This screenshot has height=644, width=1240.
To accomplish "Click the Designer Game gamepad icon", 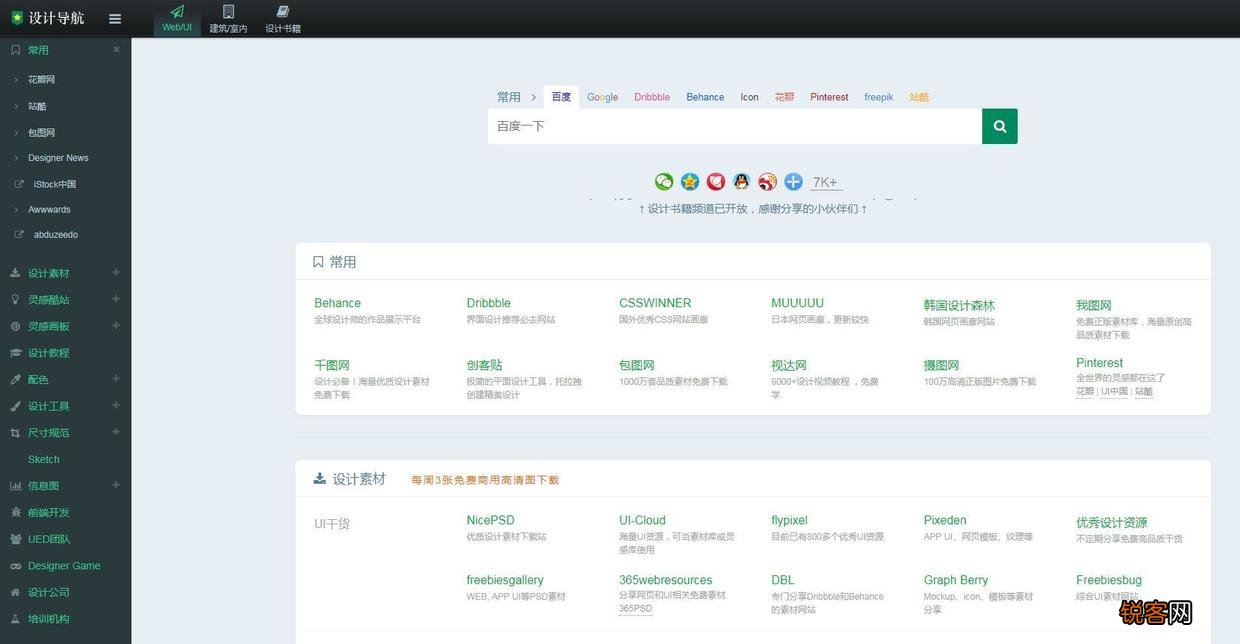I will pos(15,566).
